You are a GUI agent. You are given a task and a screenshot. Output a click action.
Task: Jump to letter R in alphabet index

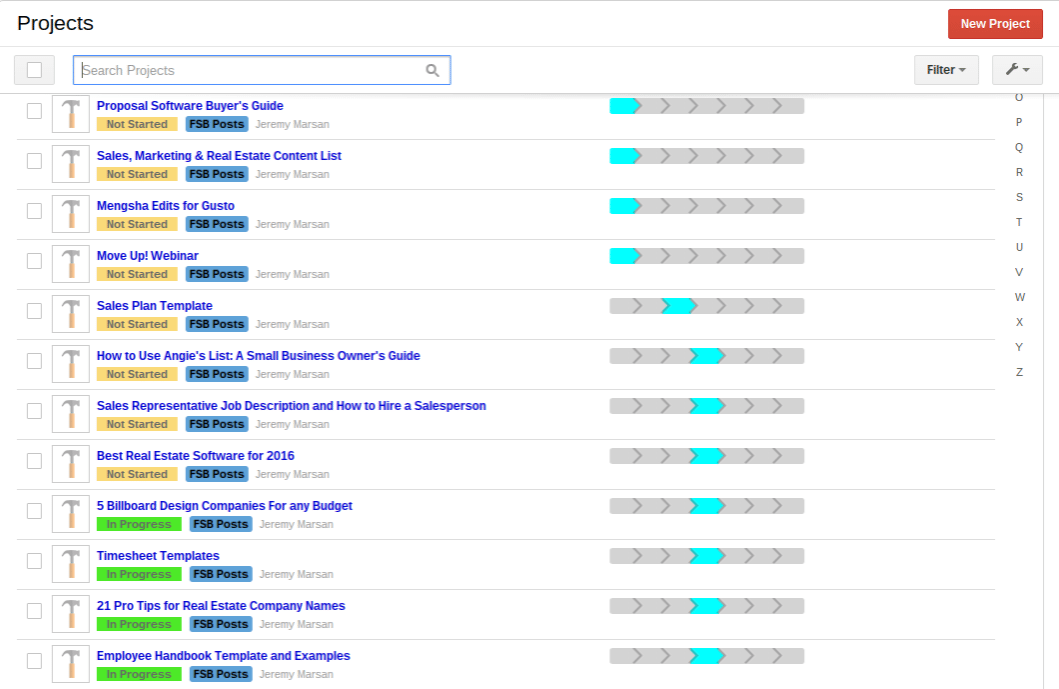(1018, 172)
